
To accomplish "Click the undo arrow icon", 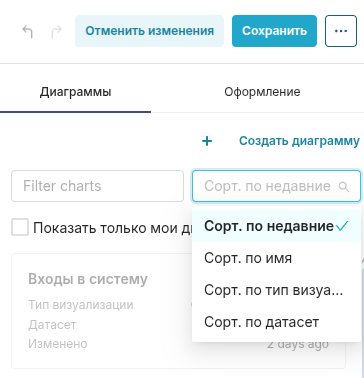I will (x=27, y=32).
